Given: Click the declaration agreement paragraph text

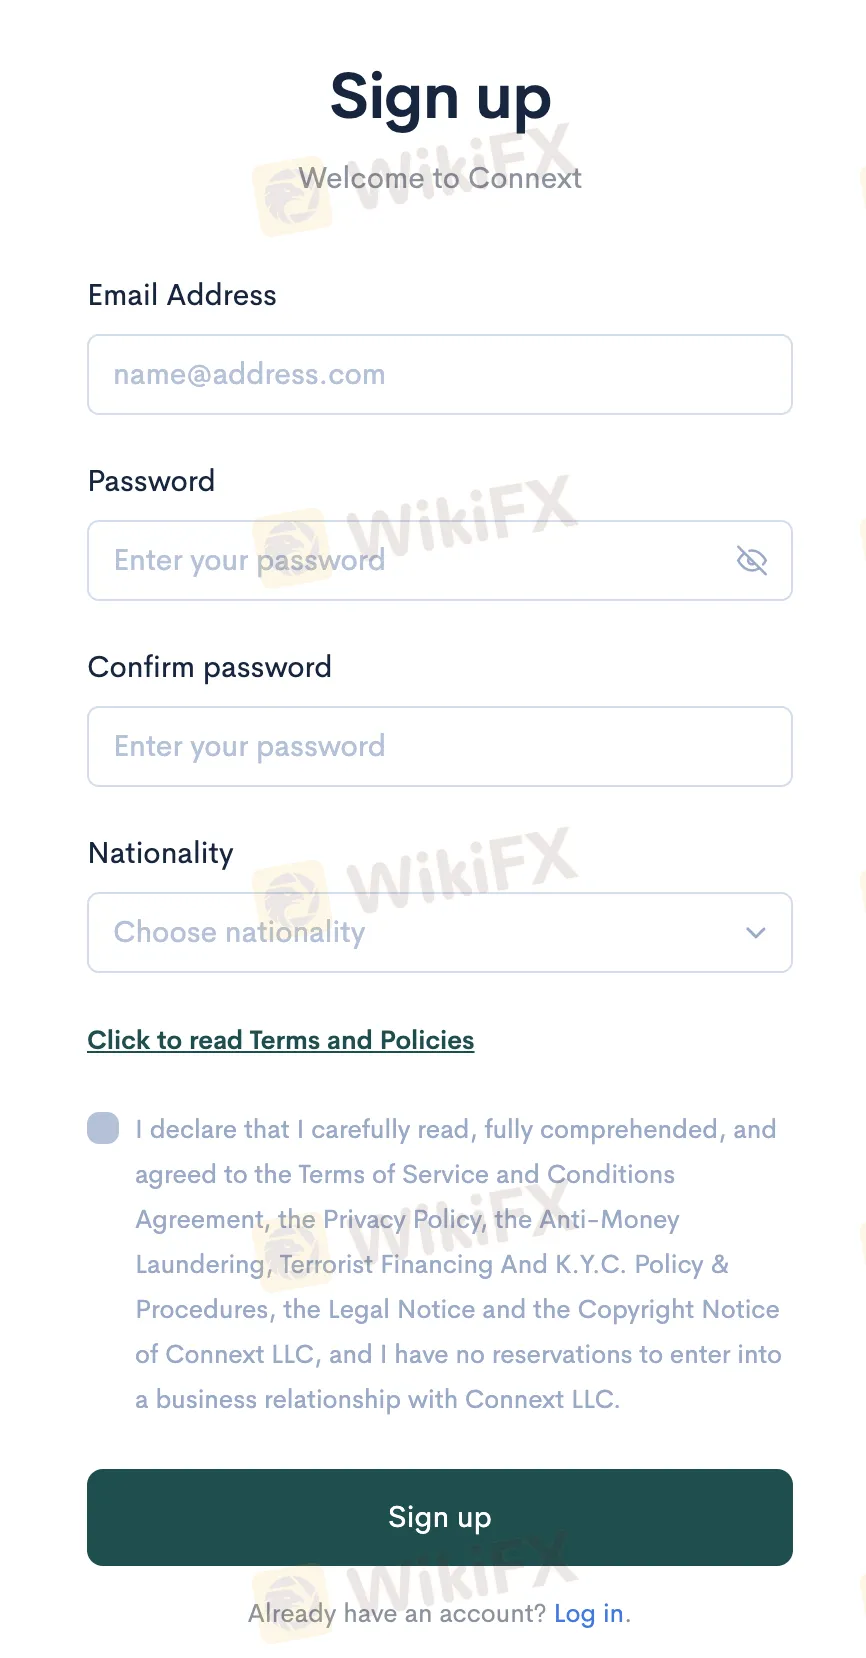Looking at the screenshot, I should pyautogui.click(x=456, y=1264).
